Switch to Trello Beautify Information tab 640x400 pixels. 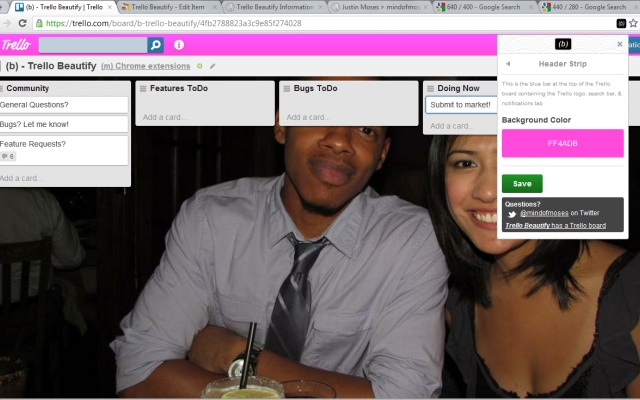[275, 7]
